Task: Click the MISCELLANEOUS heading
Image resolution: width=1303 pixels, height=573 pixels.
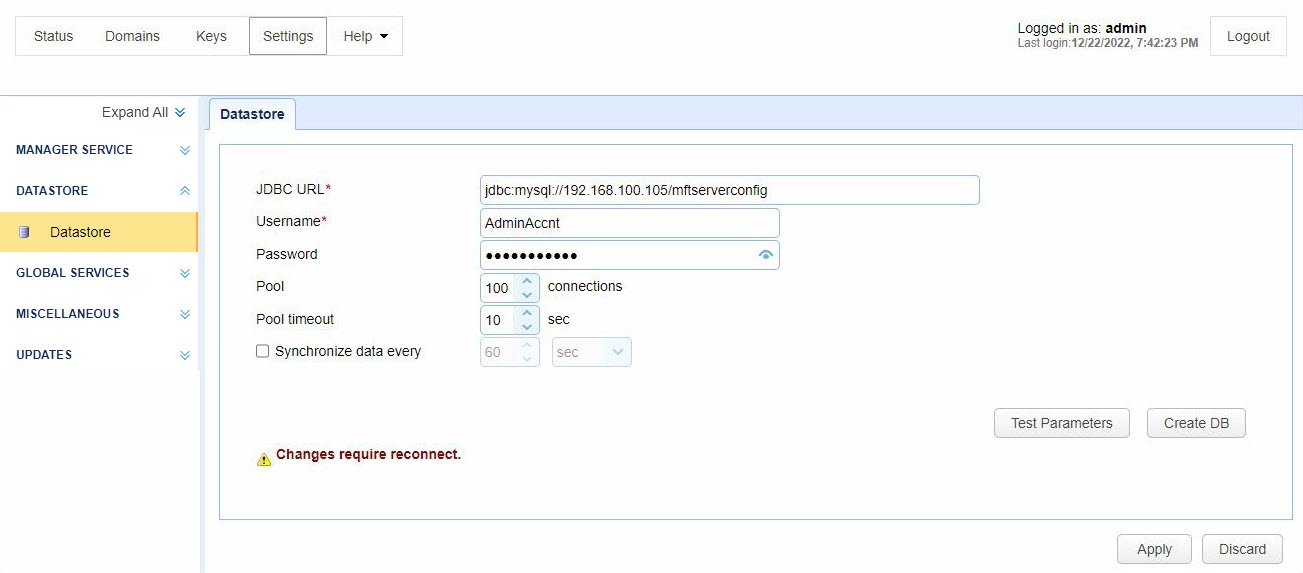Action: coord(68,314)
